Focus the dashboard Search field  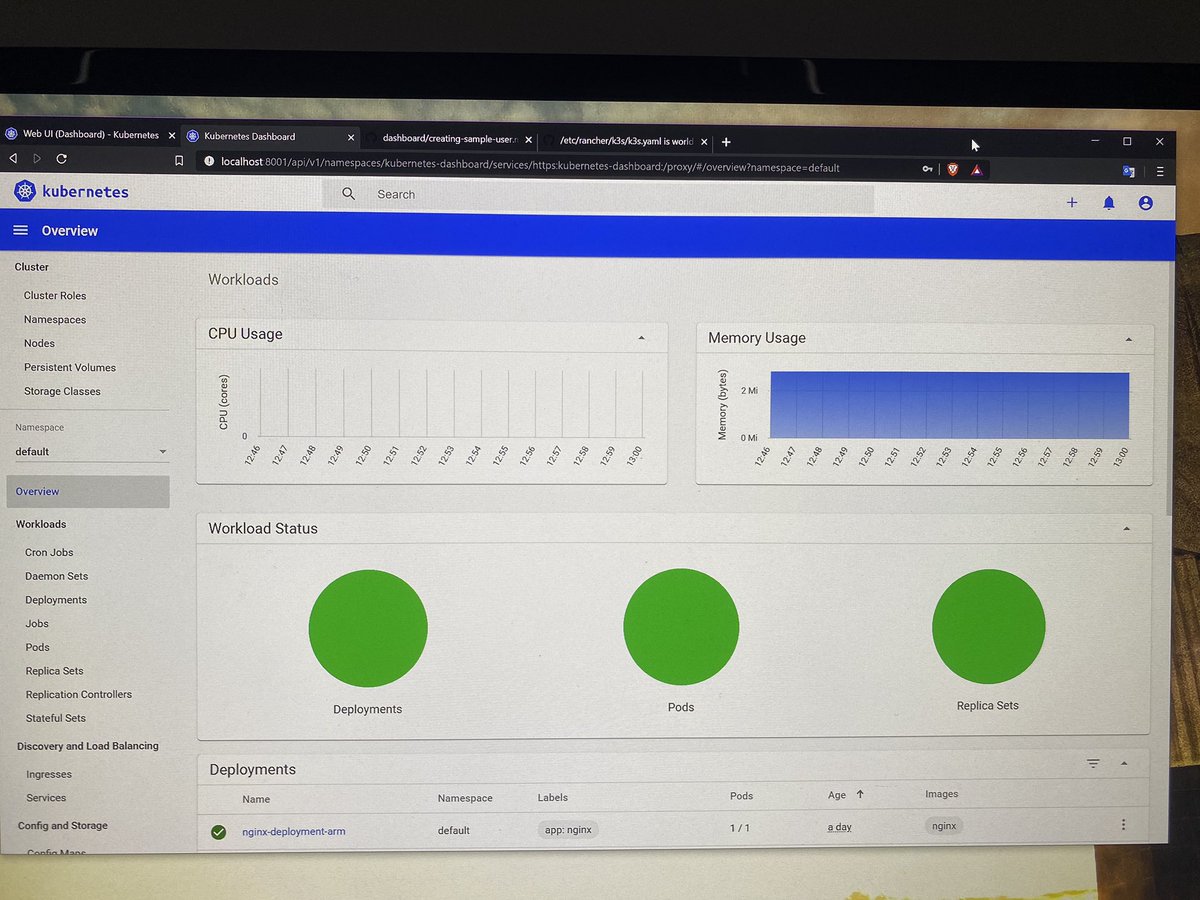point(598,196)
